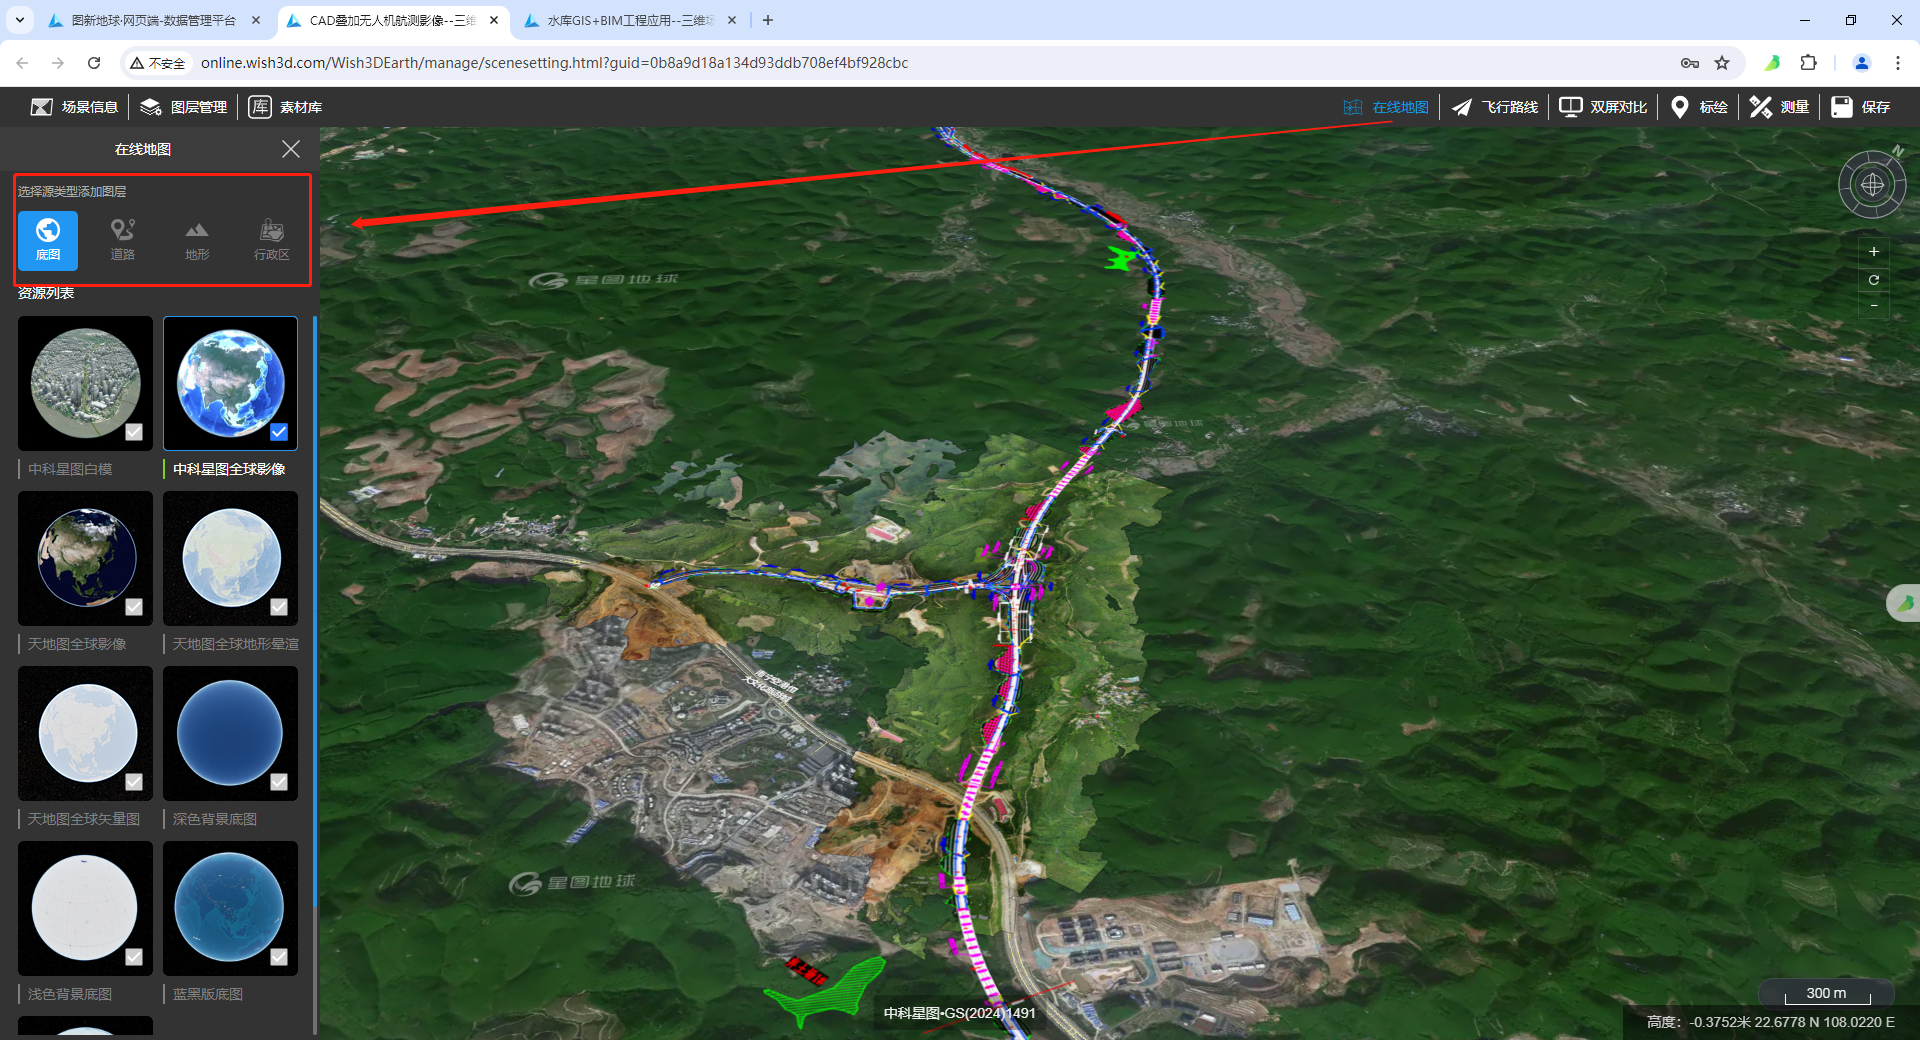Open 飞行路线 flight route tool
Image resolution: width=1920 pixels, height=1040 pixels.
coord(1495,107)
